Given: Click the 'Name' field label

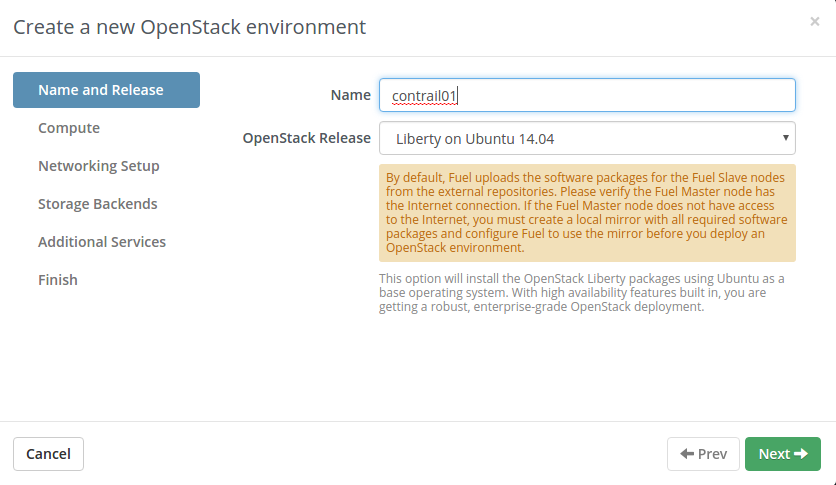Looking at the screenshot, I should coord(350,95).
